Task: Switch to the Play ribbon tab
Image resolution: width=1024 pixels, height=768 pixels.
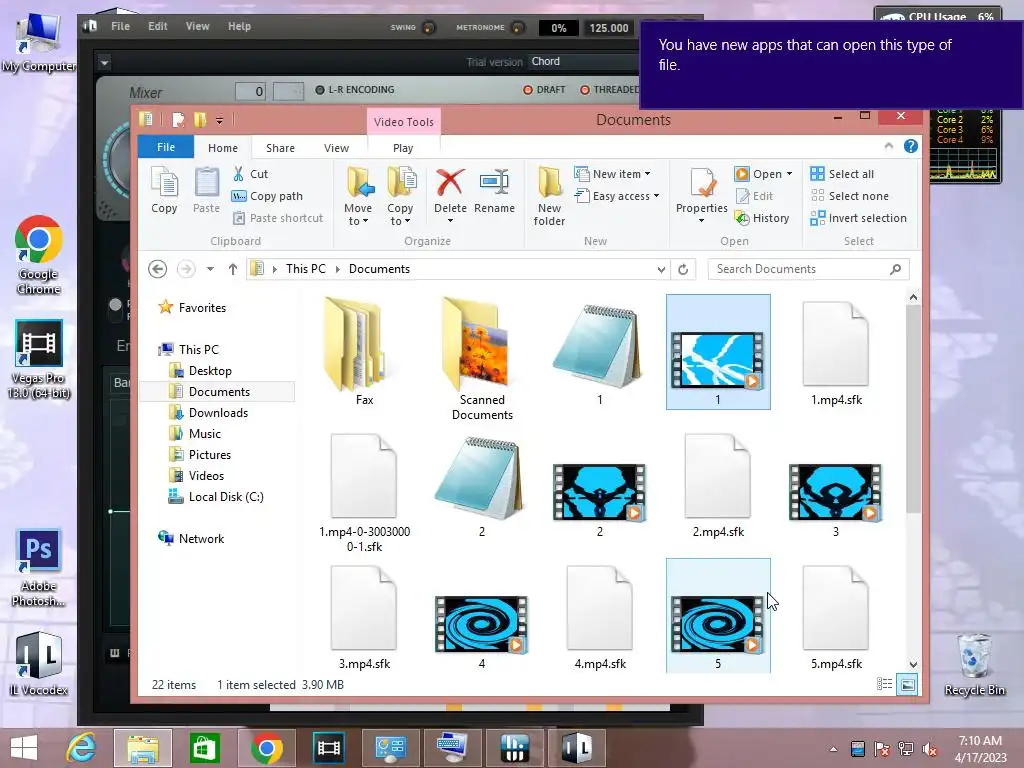Action: 403,148
